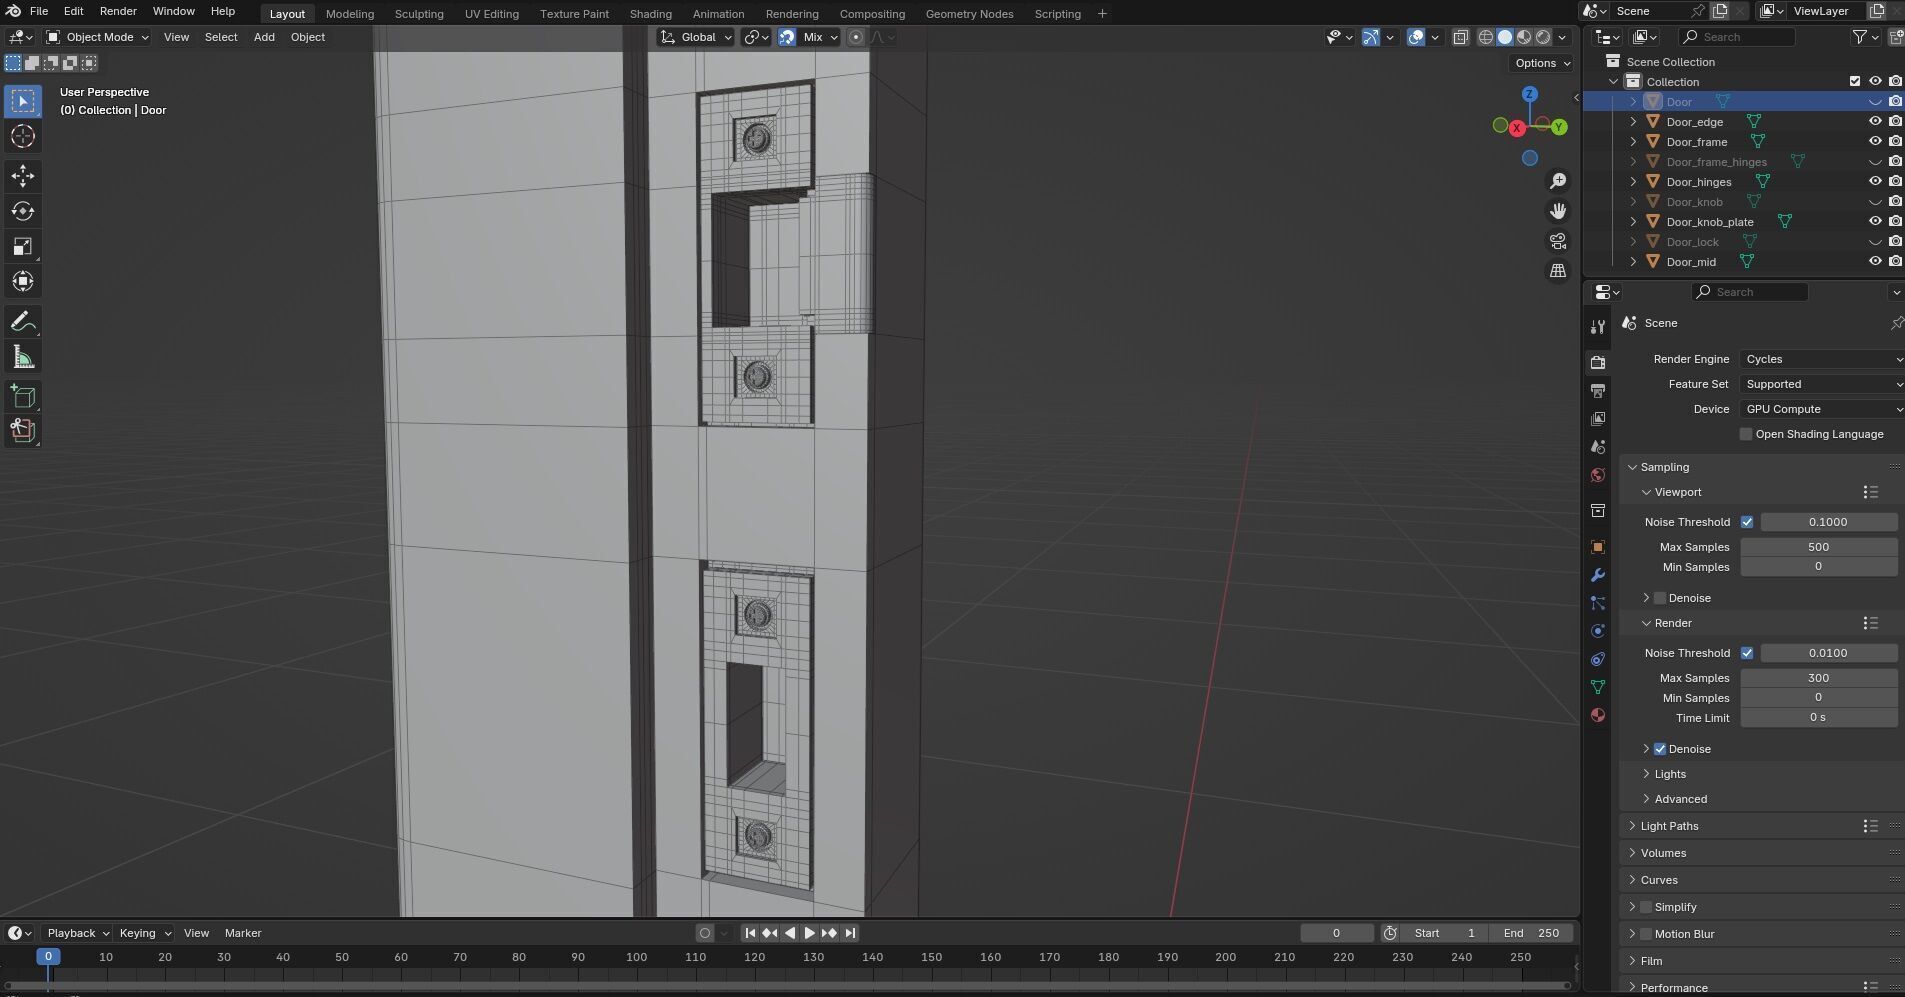The image size is (1905, 997).
Task: Click the pan view hand icon
Action: click(x=1558, y=211)
